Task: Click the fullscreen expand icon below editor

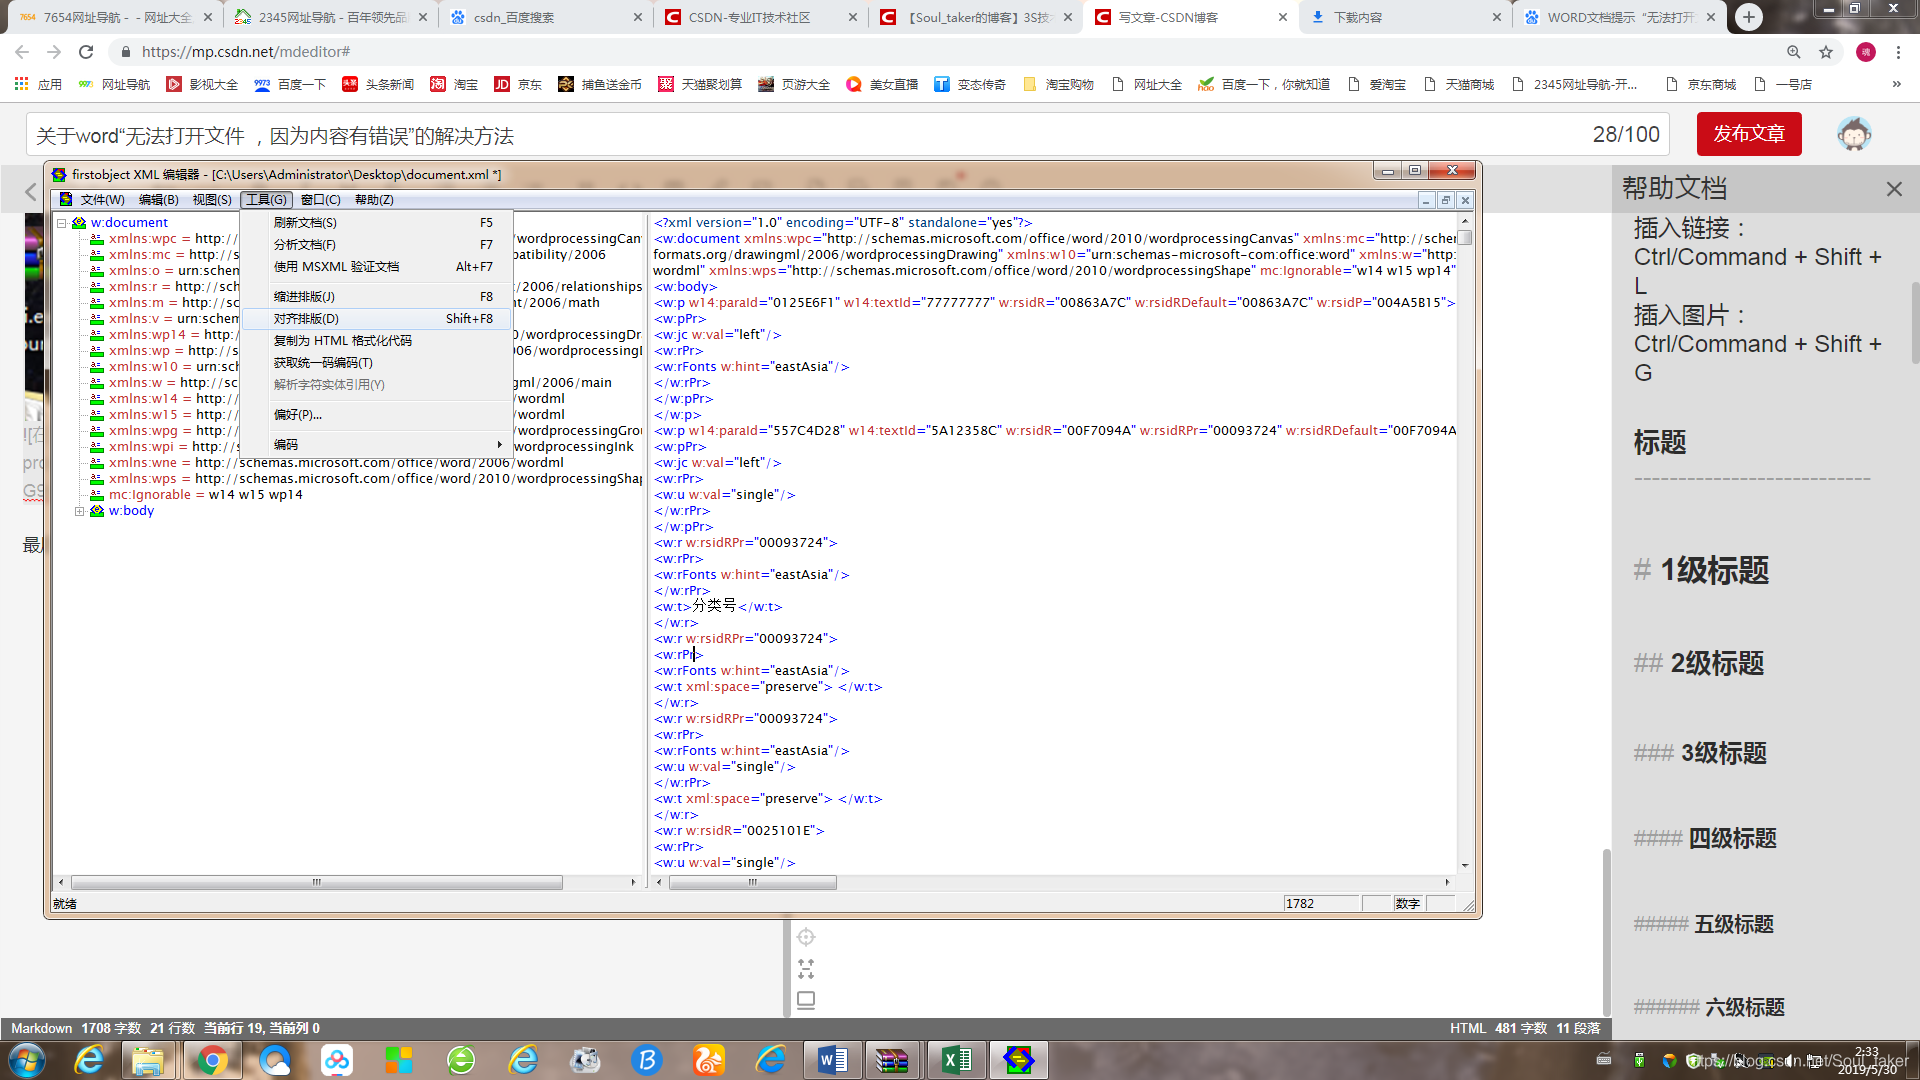Action: 806,969
